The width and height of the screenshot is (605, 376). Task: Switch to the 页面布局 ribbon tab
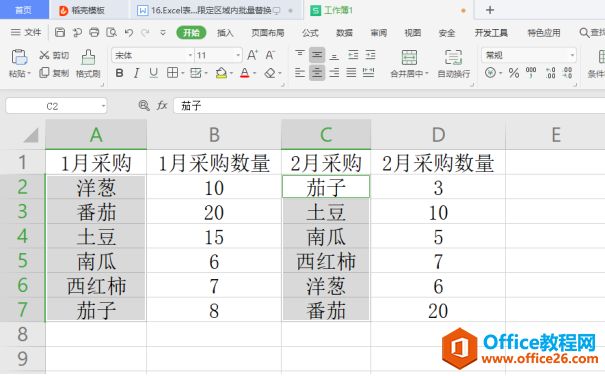pos(268,33)
